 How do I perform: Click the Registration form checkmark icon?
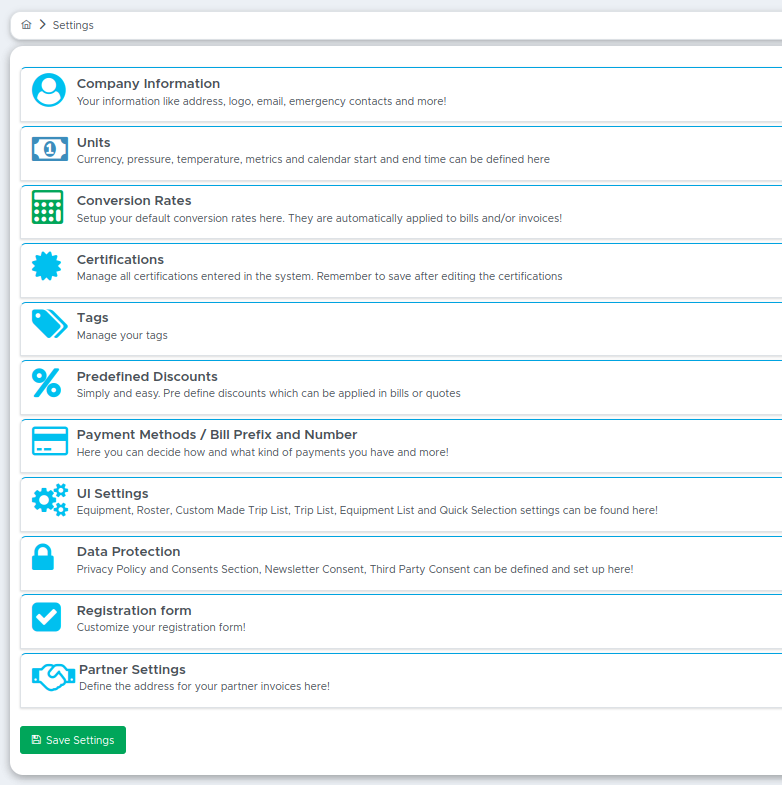click(47, 617)
